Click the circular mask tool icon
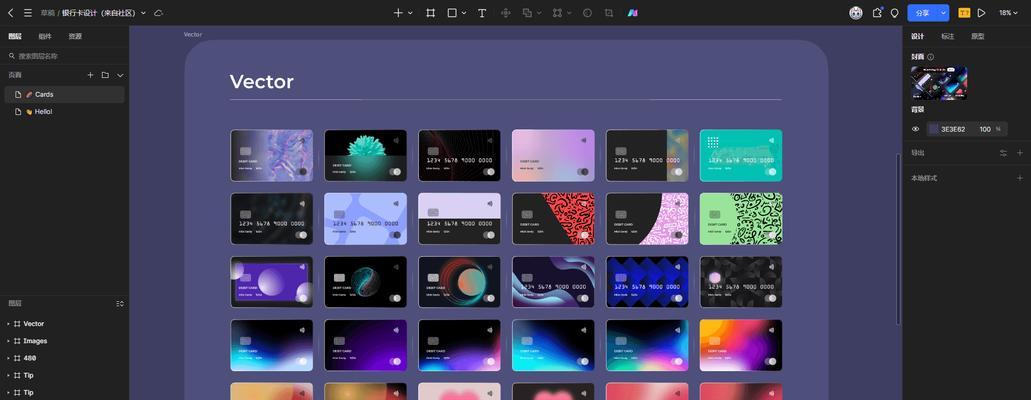Viewport: 1031px width, 400px height. [x=587, y=12]
